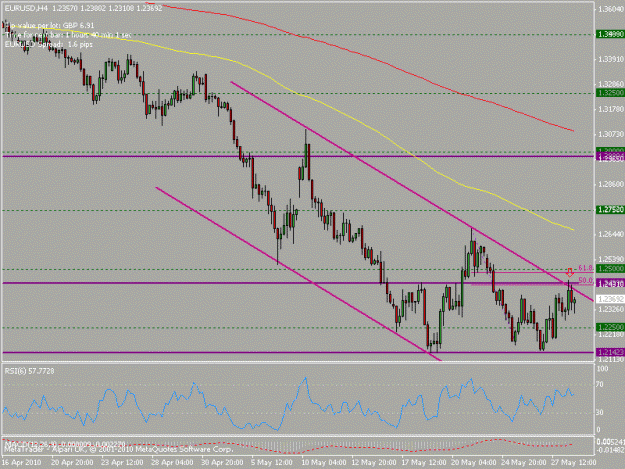Click the 24 May 20:00 time label

pyautogui.click(x=524, y=463)
